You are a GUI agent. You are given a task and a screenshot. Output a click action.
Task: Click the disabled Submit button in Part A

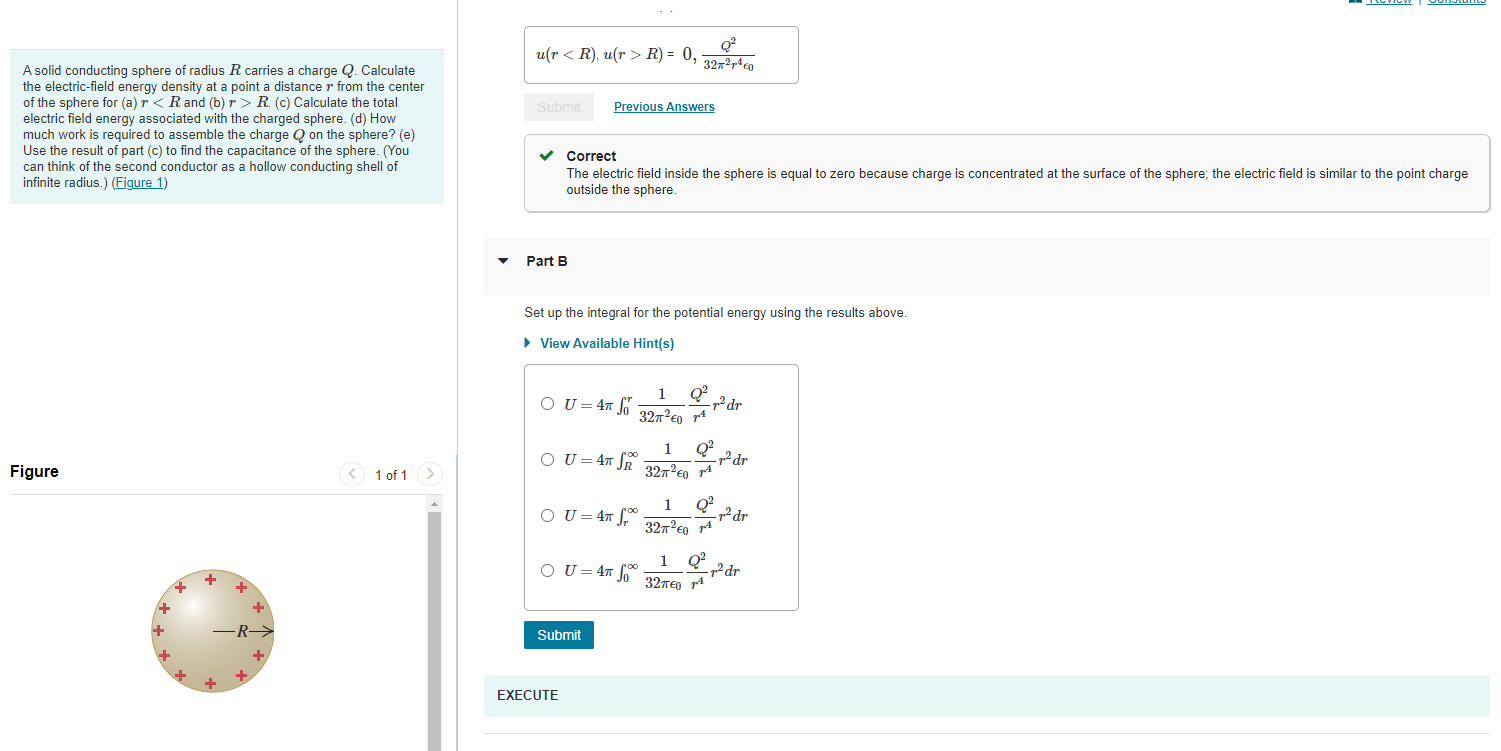point(559,107)
